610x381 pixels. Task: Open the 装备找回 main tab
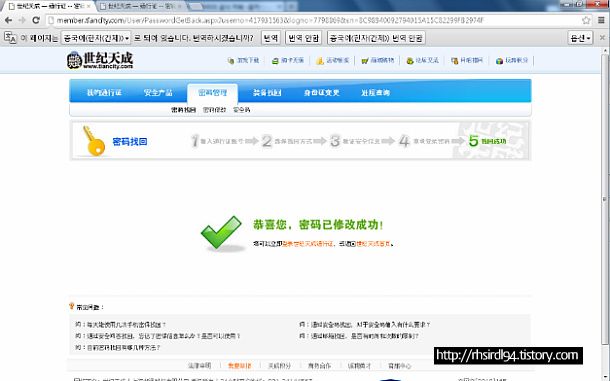point(267,93)
